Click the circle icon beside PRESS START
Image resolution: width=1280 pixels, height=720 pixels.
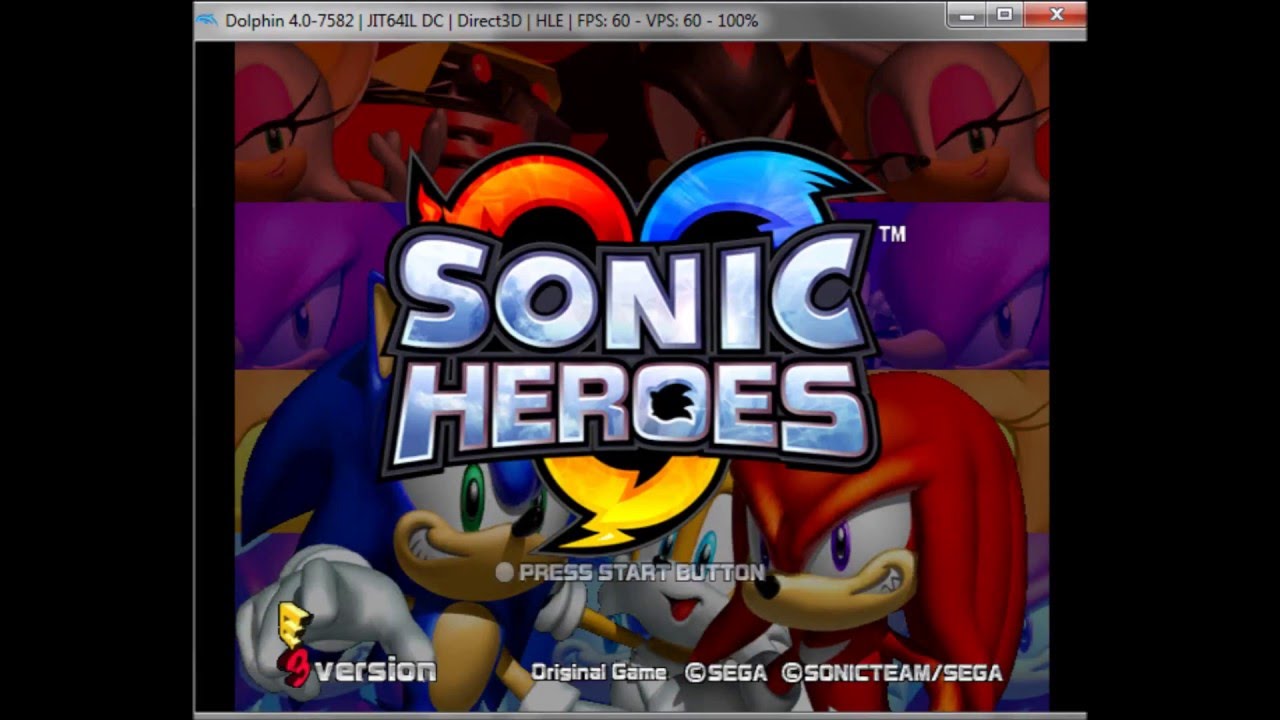[505, 573]
